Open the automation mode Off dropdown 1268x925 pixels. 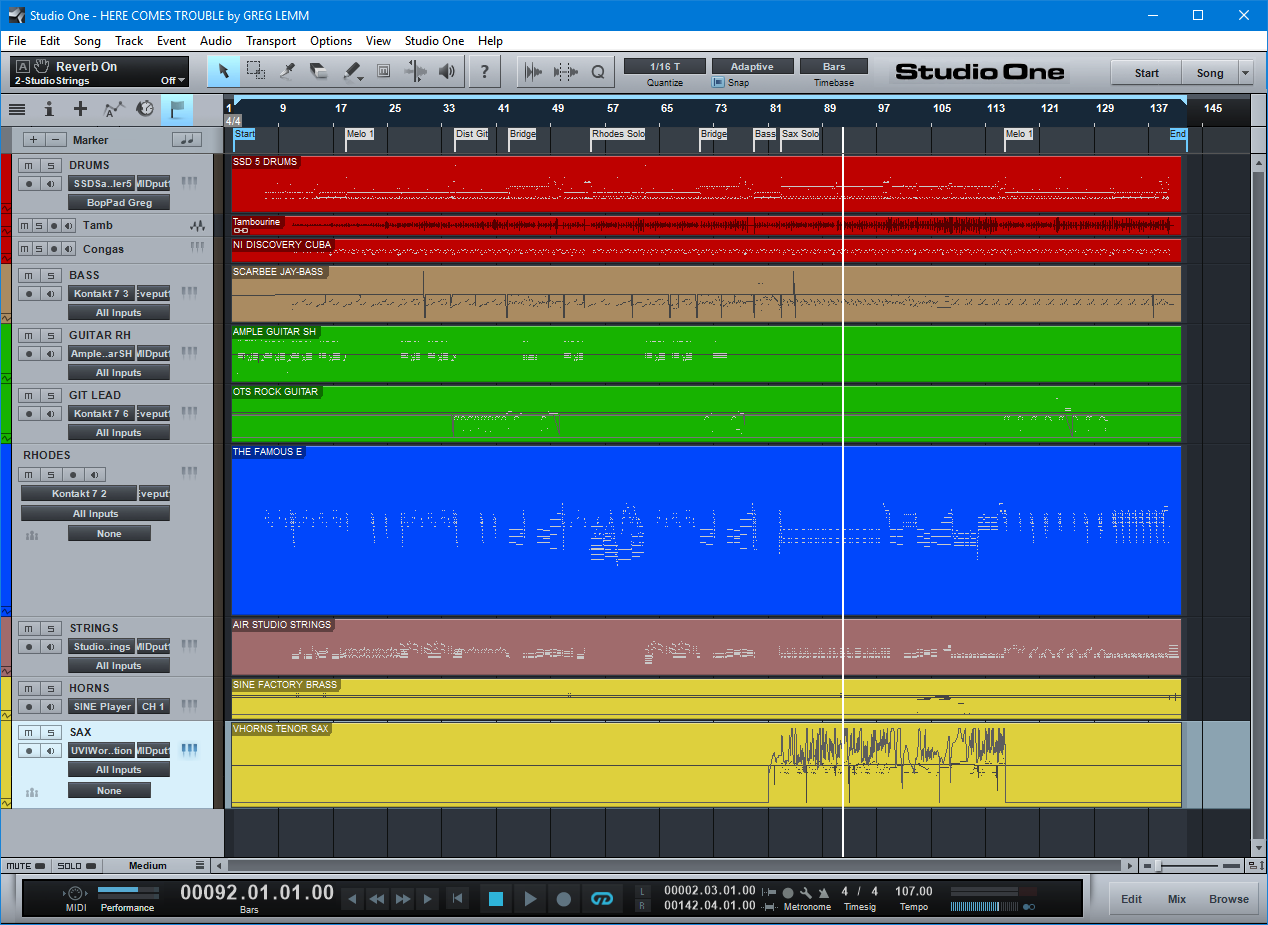click(173, 81)
